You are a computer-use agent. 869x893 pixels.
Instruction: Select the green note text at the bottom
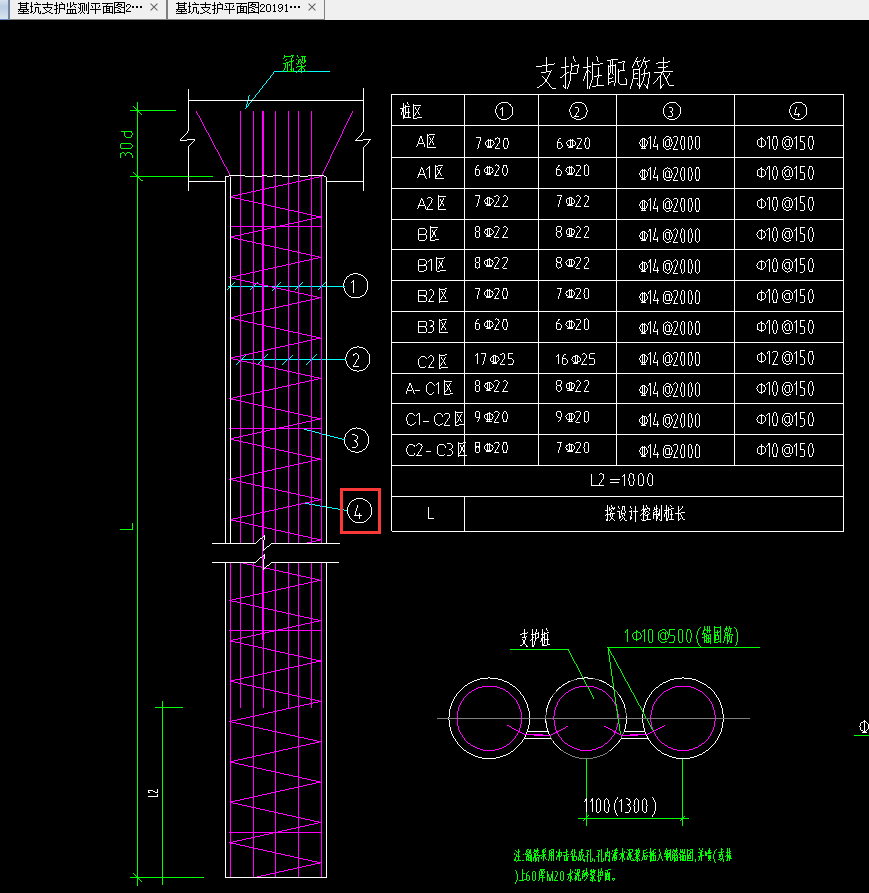click(x=623, y=865)
